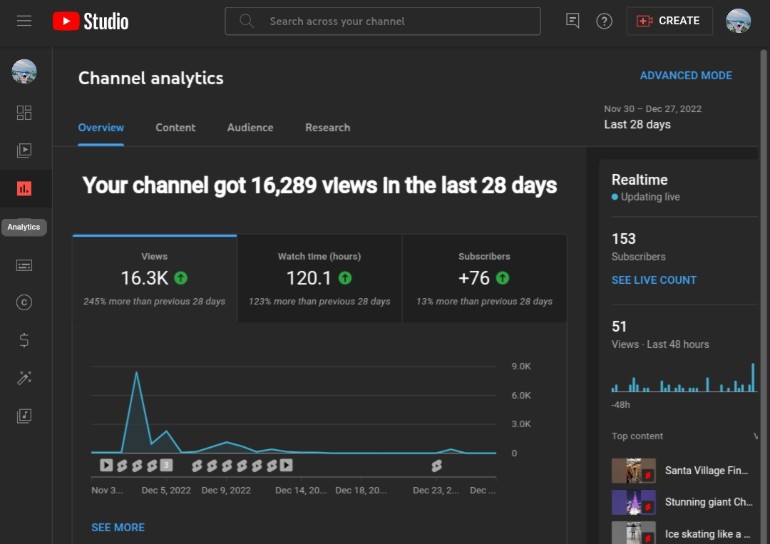Go to Content via sidebar video icon
Image resolution: width=770 pixels, height=544 pixels.
point(24,150)
